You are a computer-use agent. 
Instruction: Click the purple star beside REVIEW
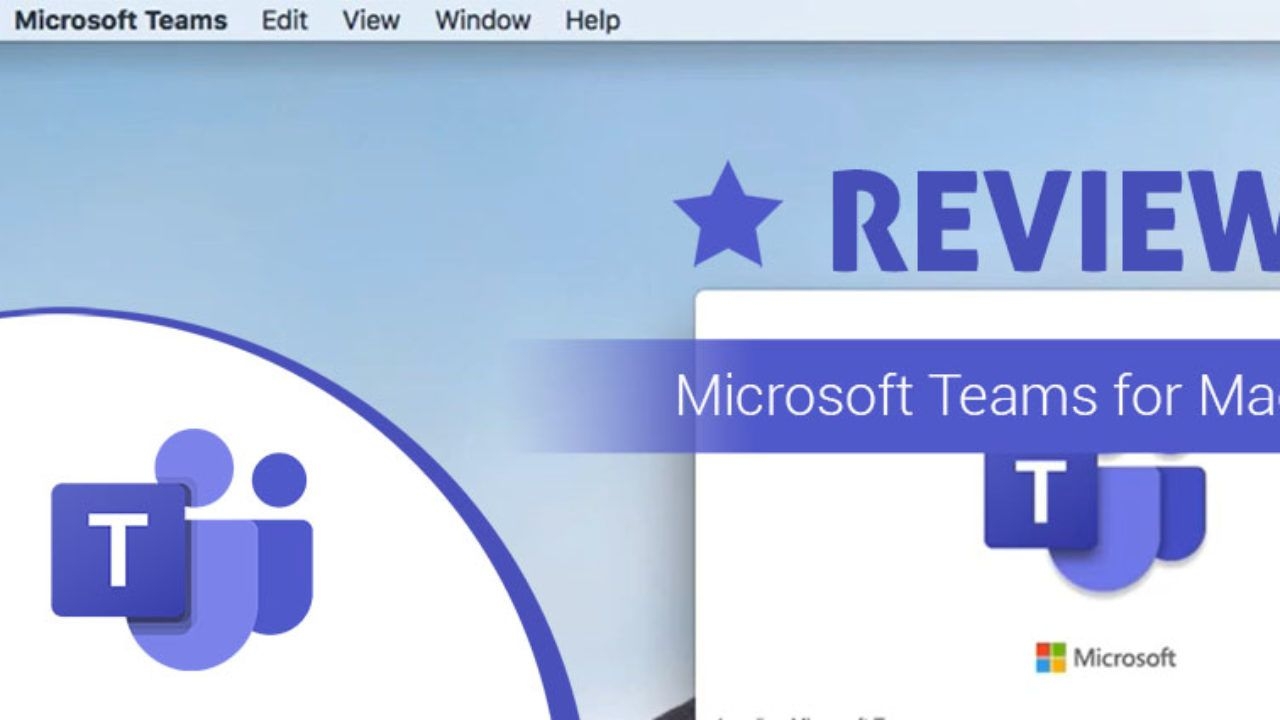728,216
